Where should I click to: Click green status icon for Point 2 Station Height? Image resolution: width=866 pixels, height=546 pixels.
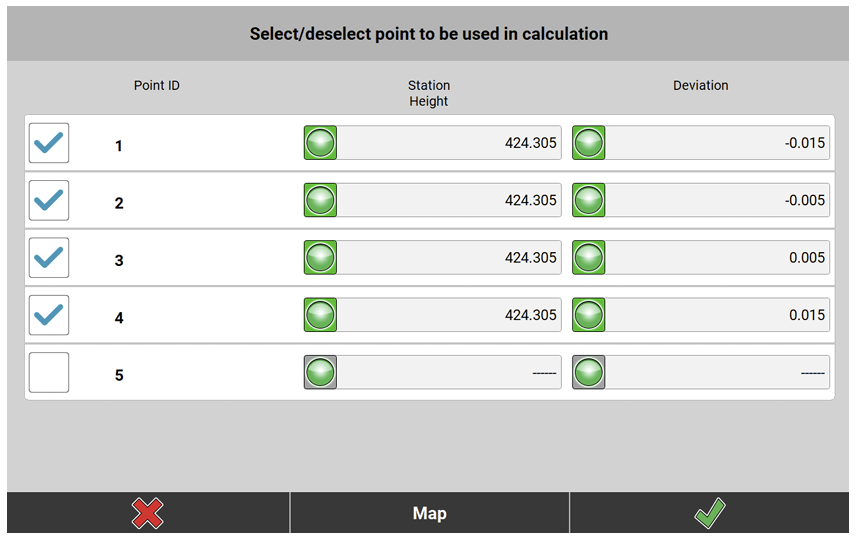320,200
